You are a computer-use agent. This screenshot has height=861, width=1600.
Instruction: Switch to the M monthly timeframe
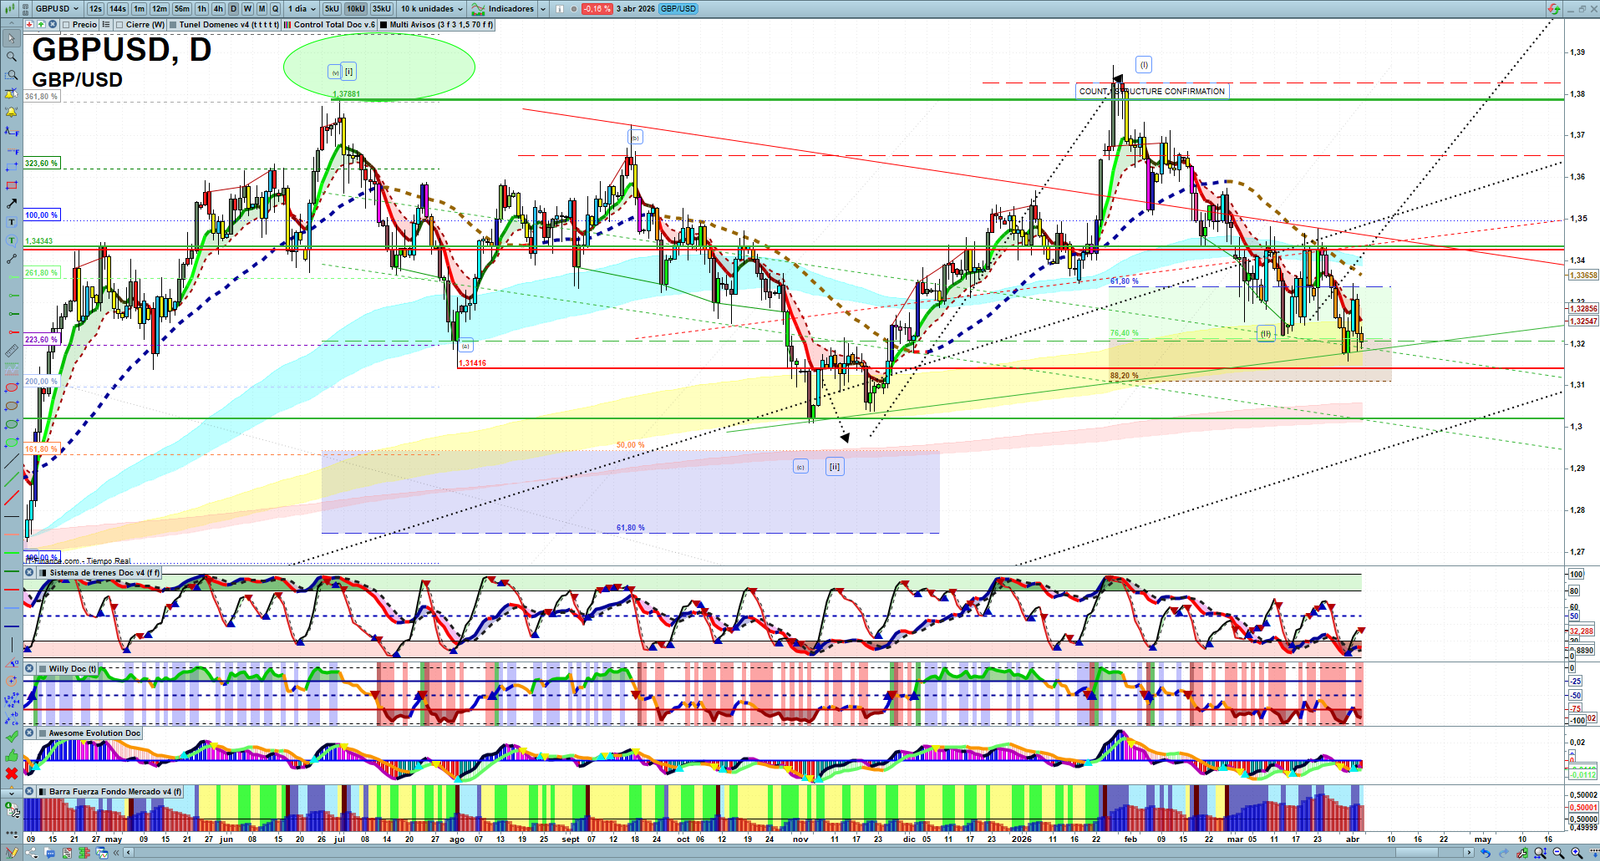click(262, 8)
